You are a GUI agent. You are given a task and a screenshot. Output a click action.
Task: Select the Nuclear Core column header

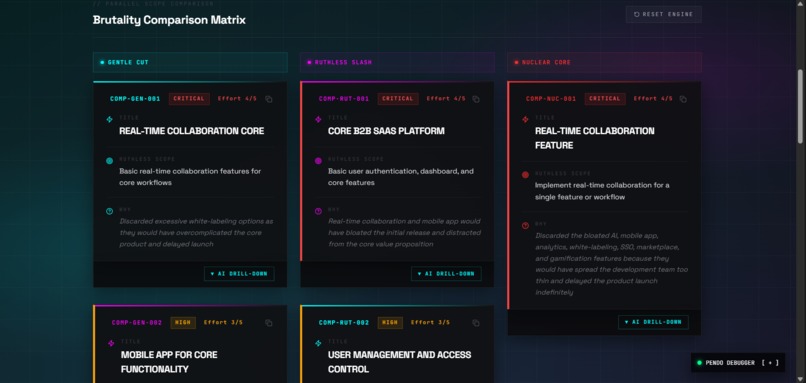604,62
